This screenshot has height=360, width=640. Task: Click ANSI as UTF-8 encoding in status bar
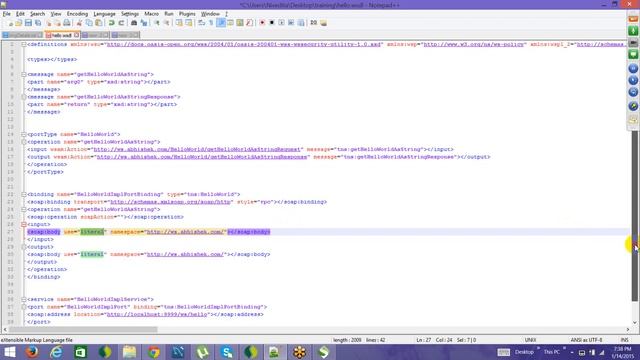(x=586, y=340)
